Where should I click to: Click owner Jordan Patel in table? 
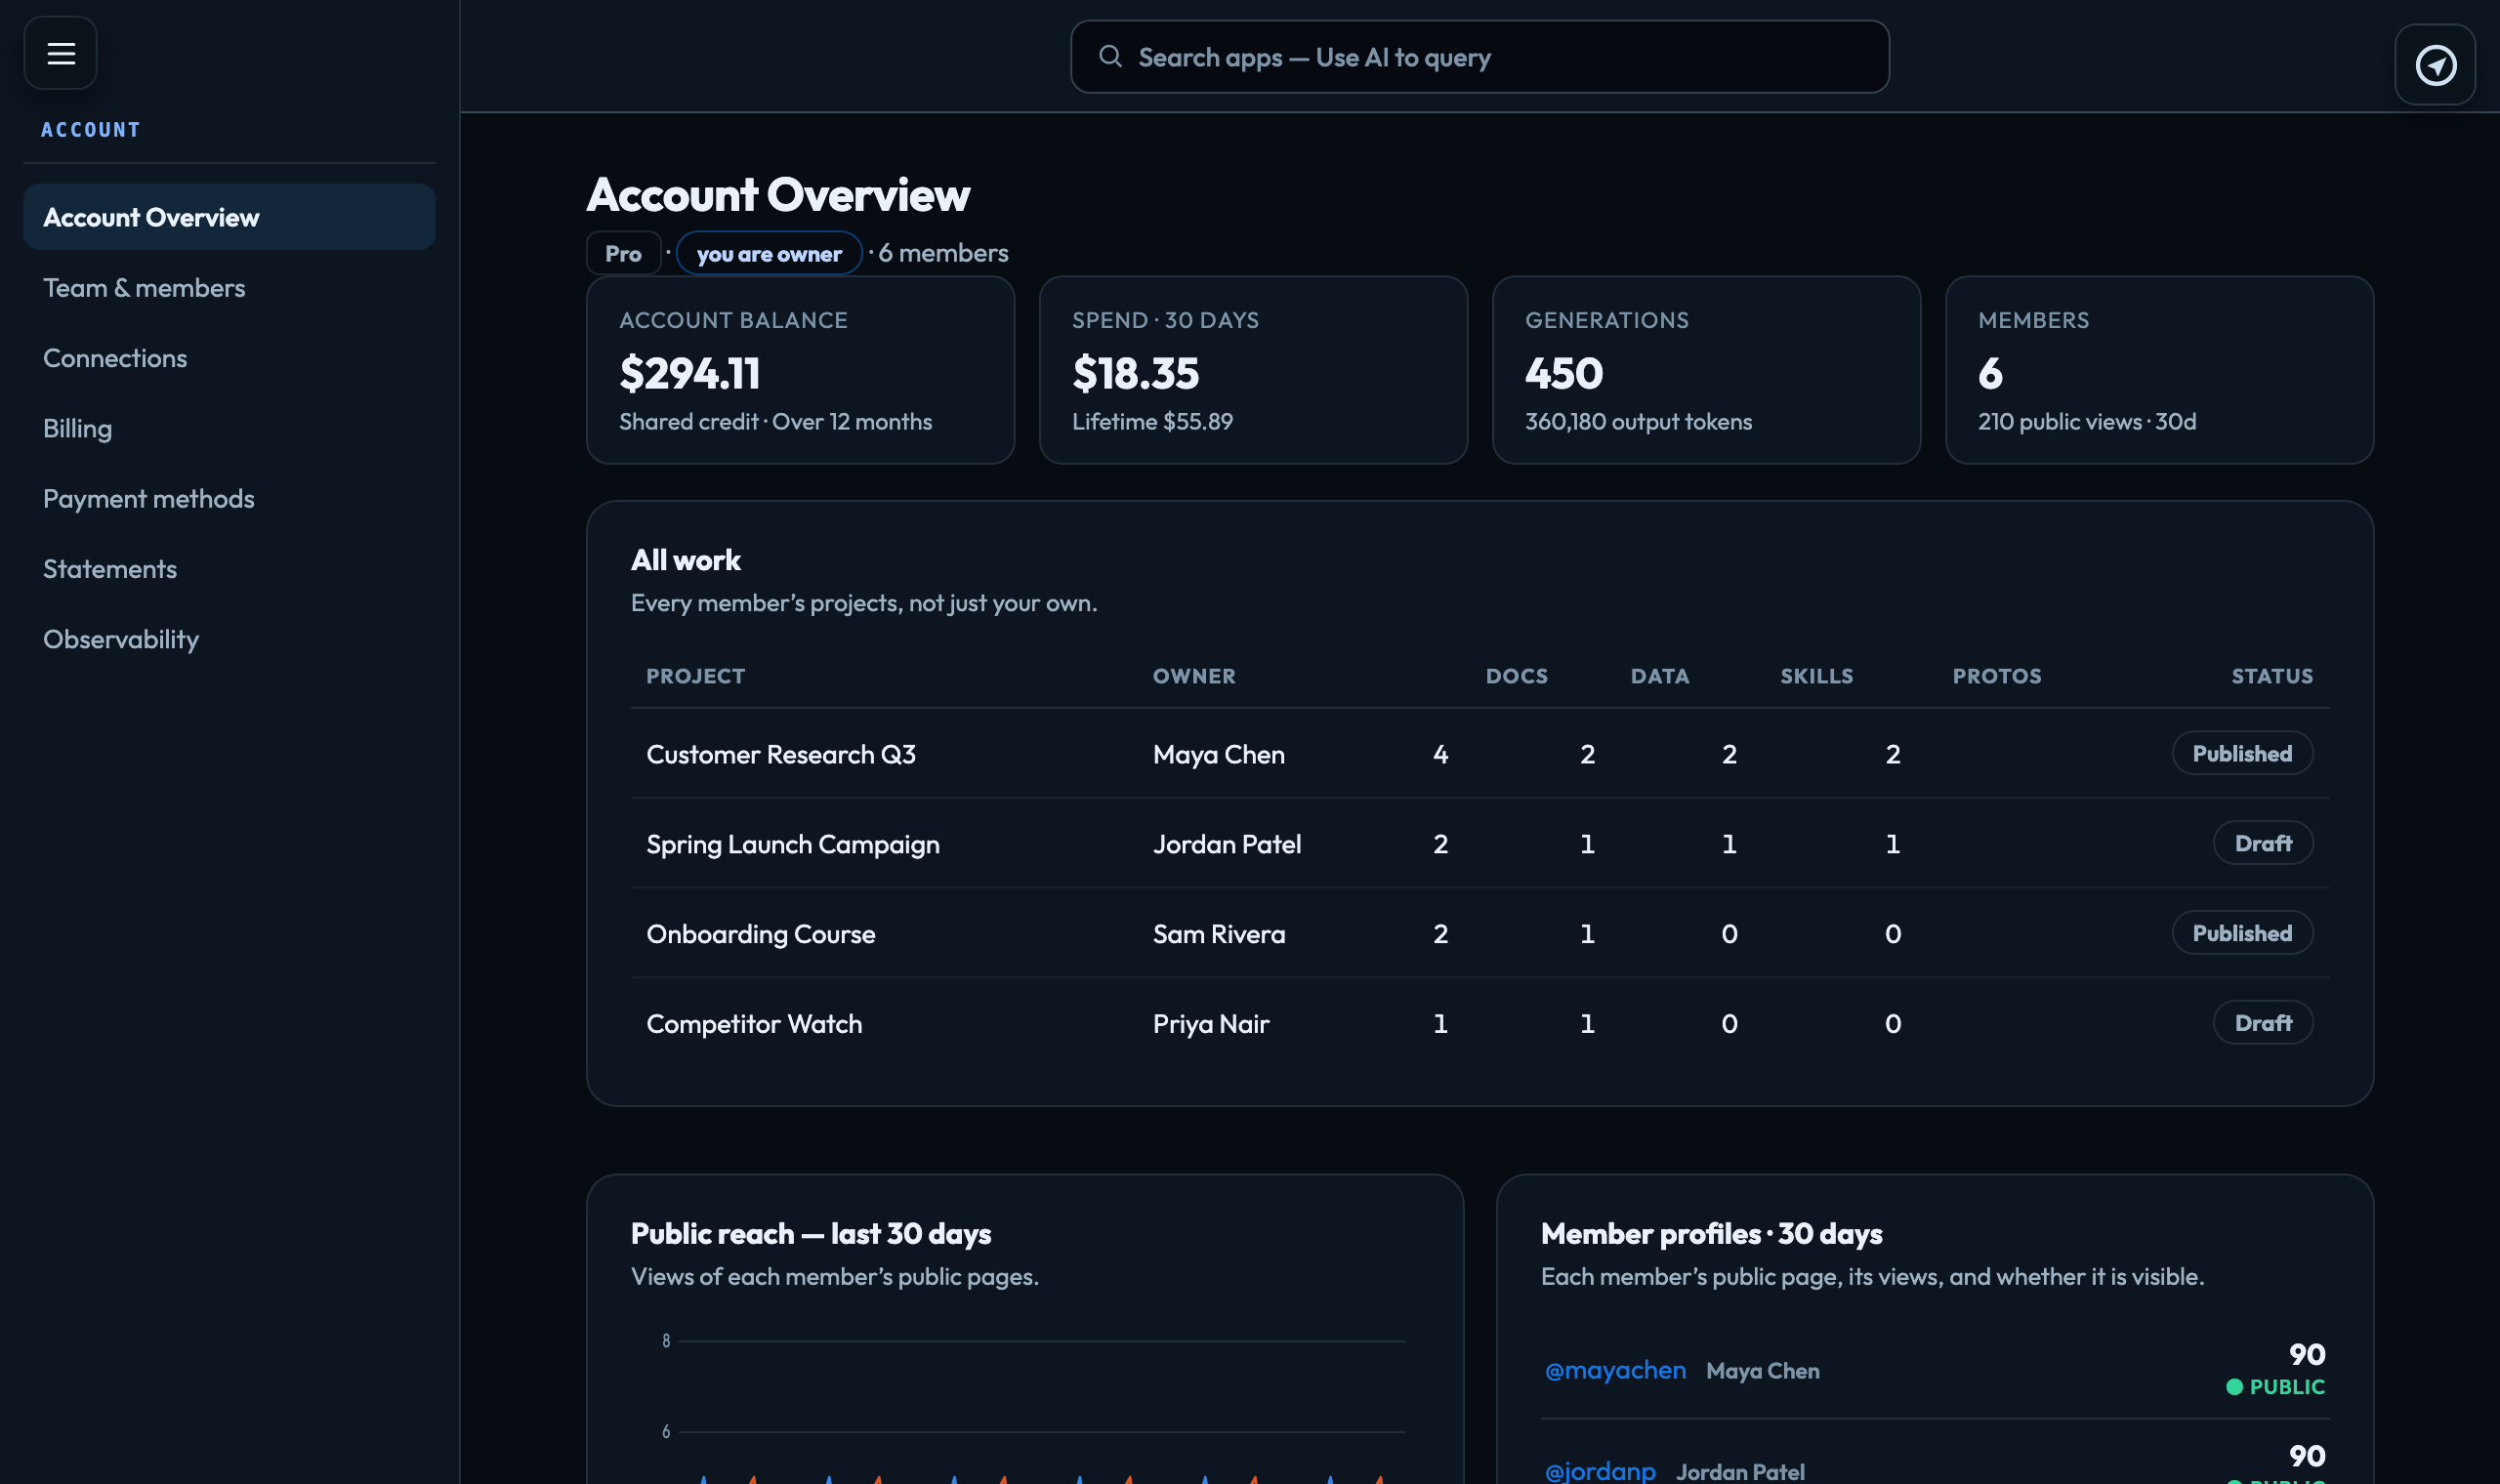(1227, 844)
